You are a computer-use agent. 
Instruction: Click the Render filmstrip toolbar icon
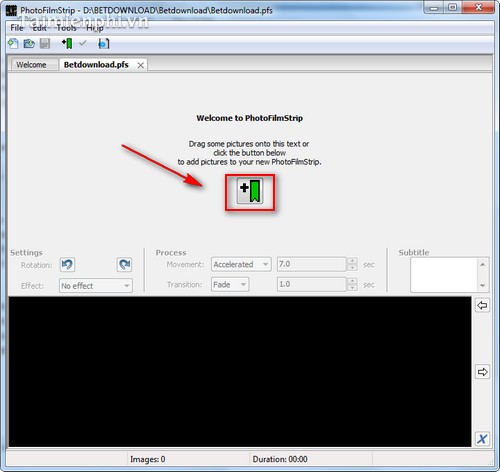(x=104, y=44)
